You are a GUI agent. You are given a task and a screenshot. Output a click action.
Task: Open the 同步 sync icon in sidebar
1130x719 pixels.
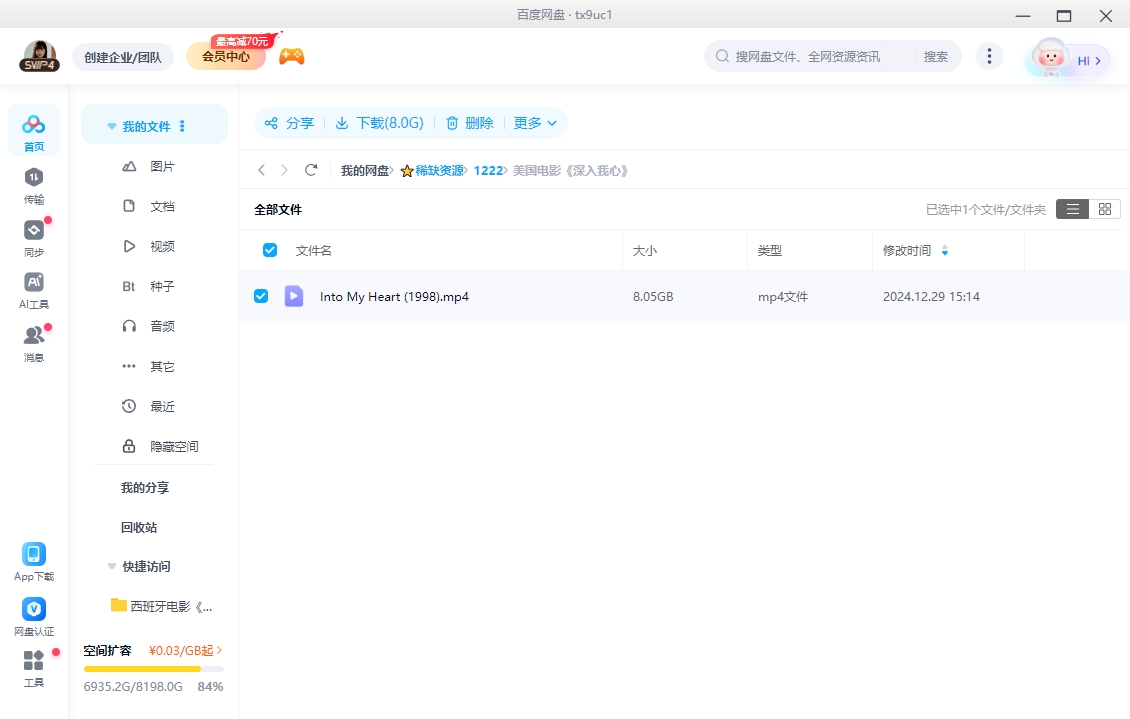pyautogui.click(x=34, y=231)
